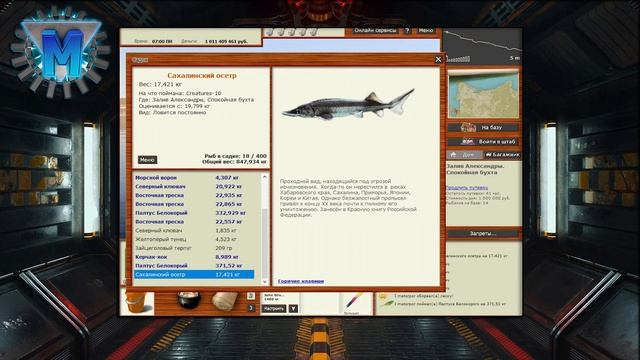Click the depth profile graph

pyautogui.click(x=482, y=46)
